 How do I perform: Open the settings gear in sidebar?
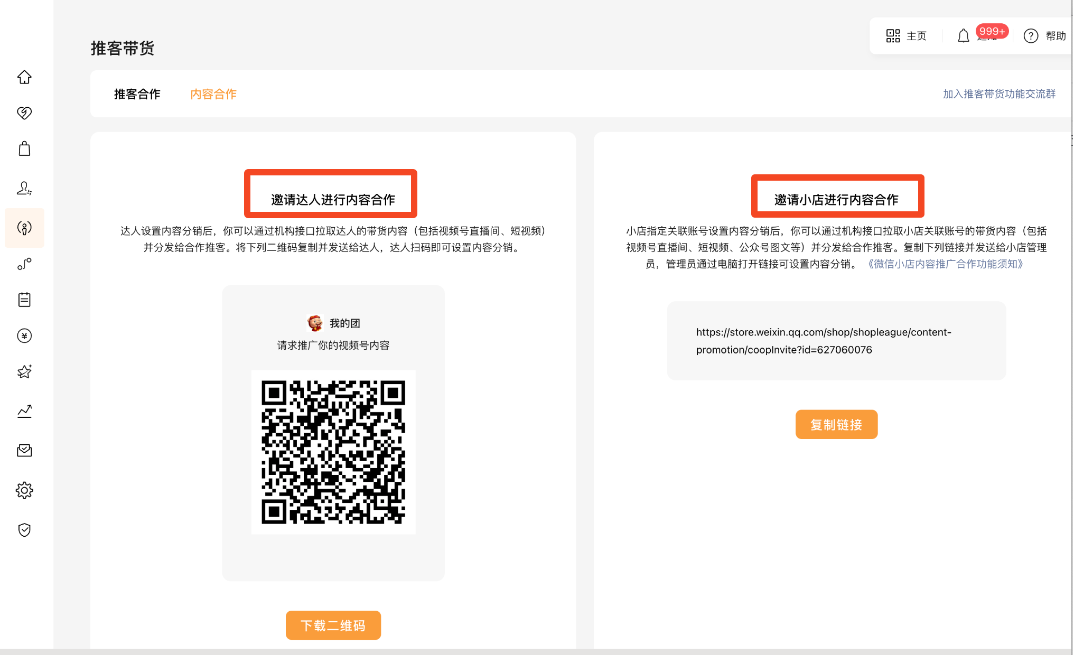tap(25, 490)
